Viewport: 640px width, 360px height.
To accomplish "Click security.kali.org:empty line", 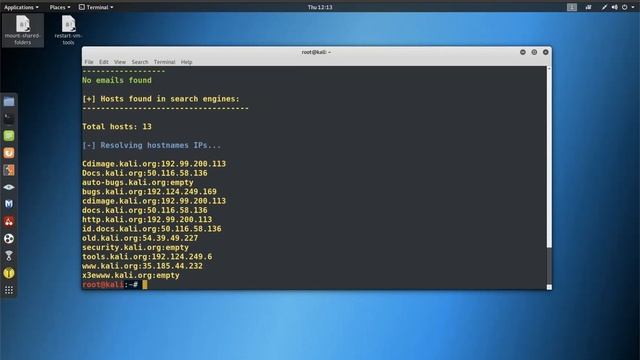I will pyautogui.click(x=135, y=247).
